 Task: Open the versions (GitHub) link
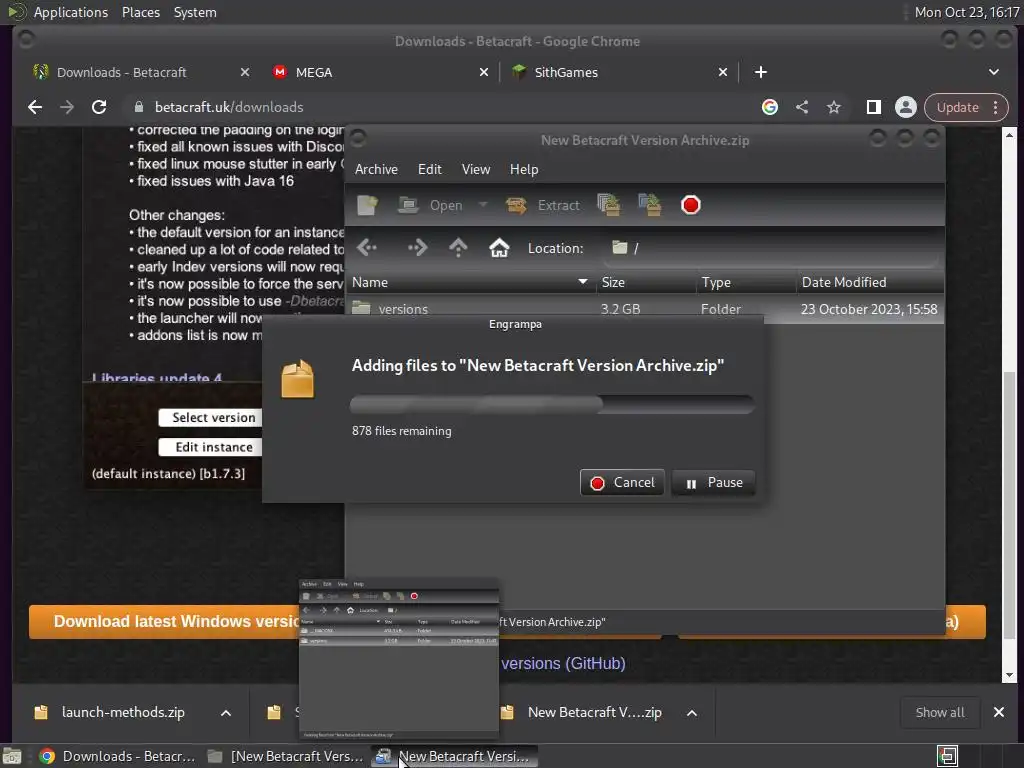click(x=563, y=664)
